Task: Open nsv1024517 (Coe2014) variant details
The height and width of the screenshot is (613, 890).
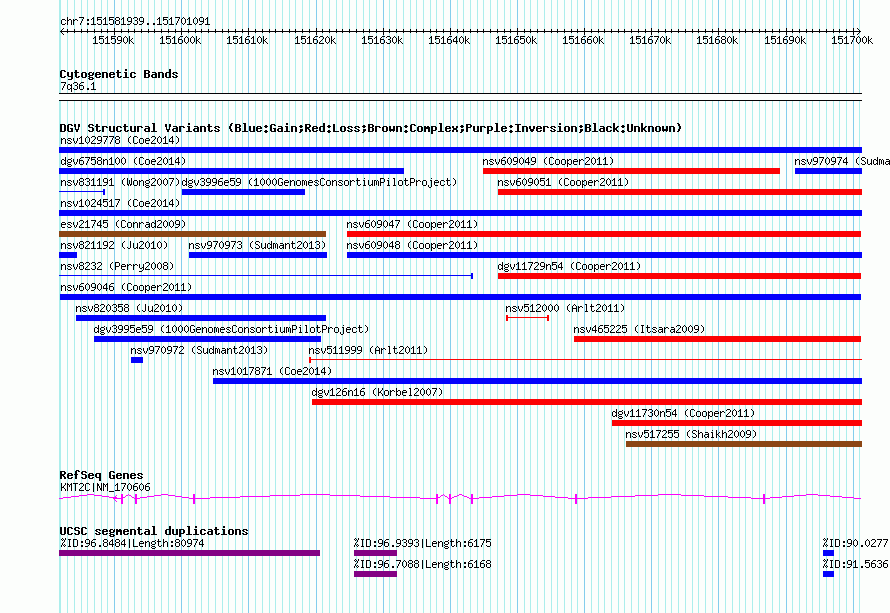Action: pos(460,213)
